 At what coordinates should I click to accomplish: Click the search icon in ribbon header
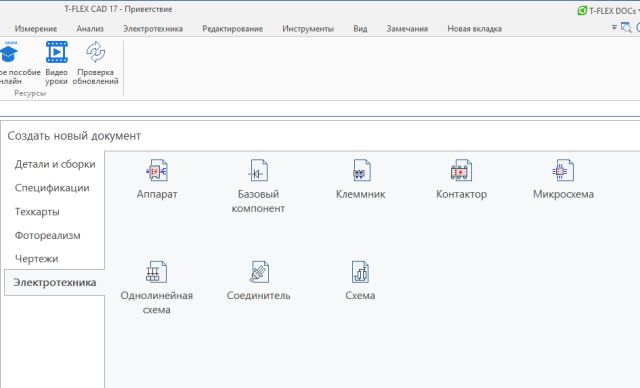tap(626, 28)
